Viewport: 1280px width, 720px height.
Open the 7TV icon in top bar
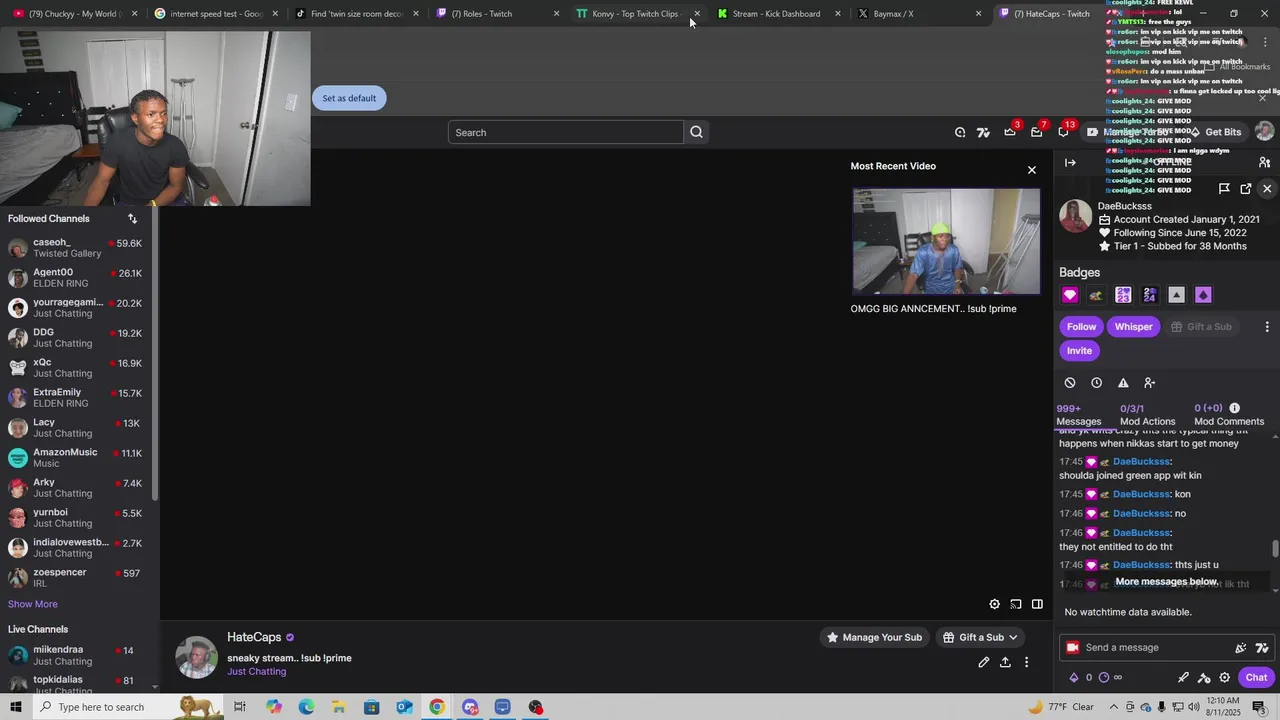point(983,132)
